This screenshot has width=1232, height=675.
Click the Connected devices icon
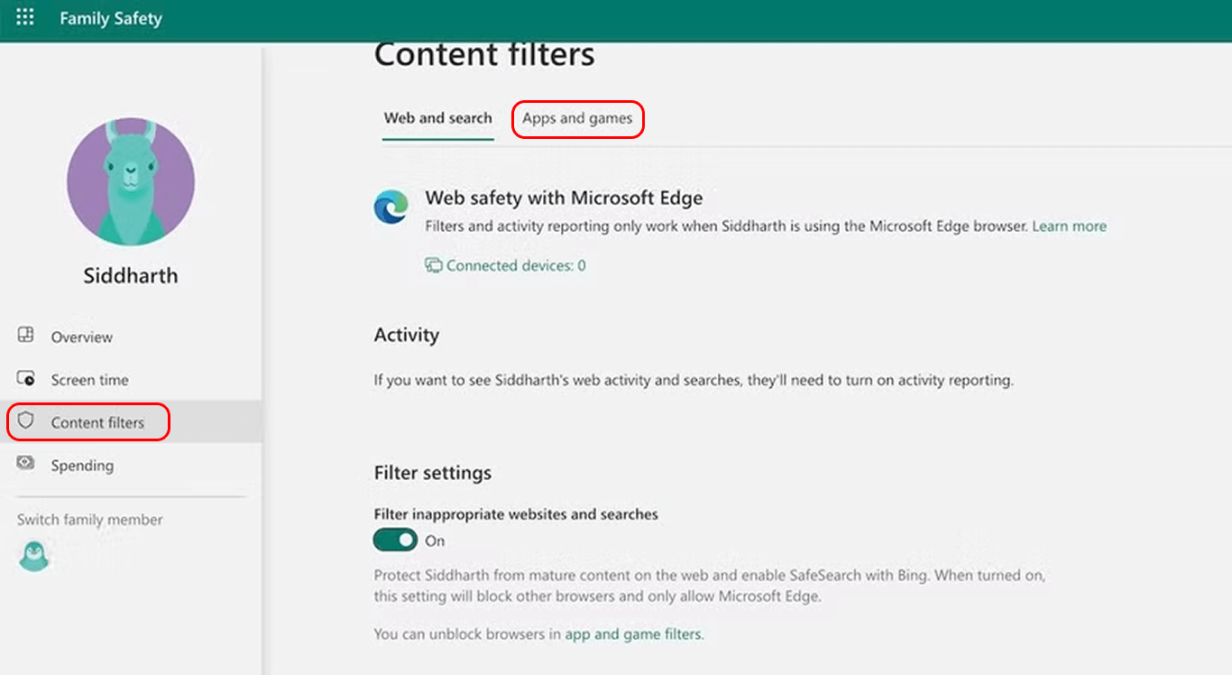pos(433,265)
